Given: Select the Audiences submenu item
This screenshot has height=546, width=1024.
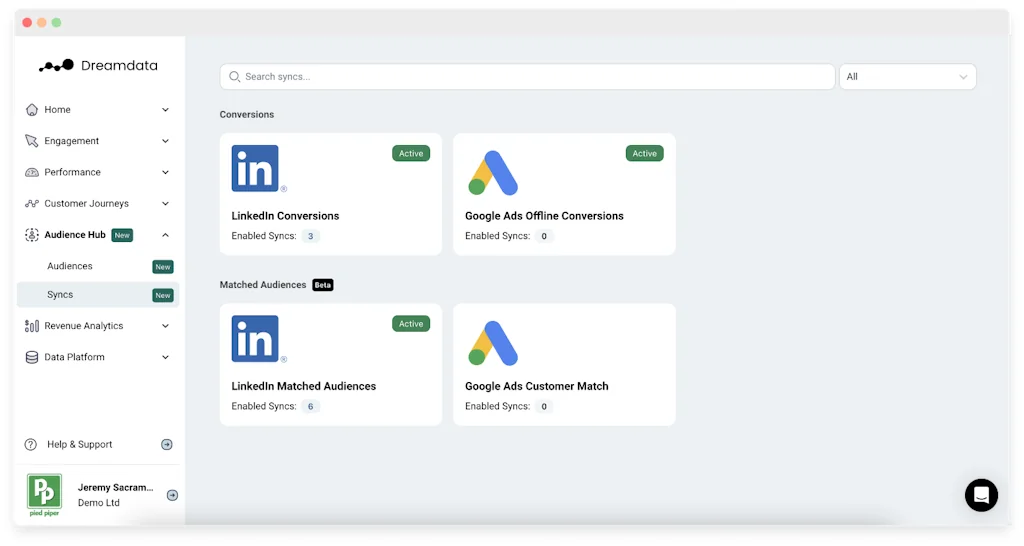Looking at the screenshot, I should click(98, 266).
